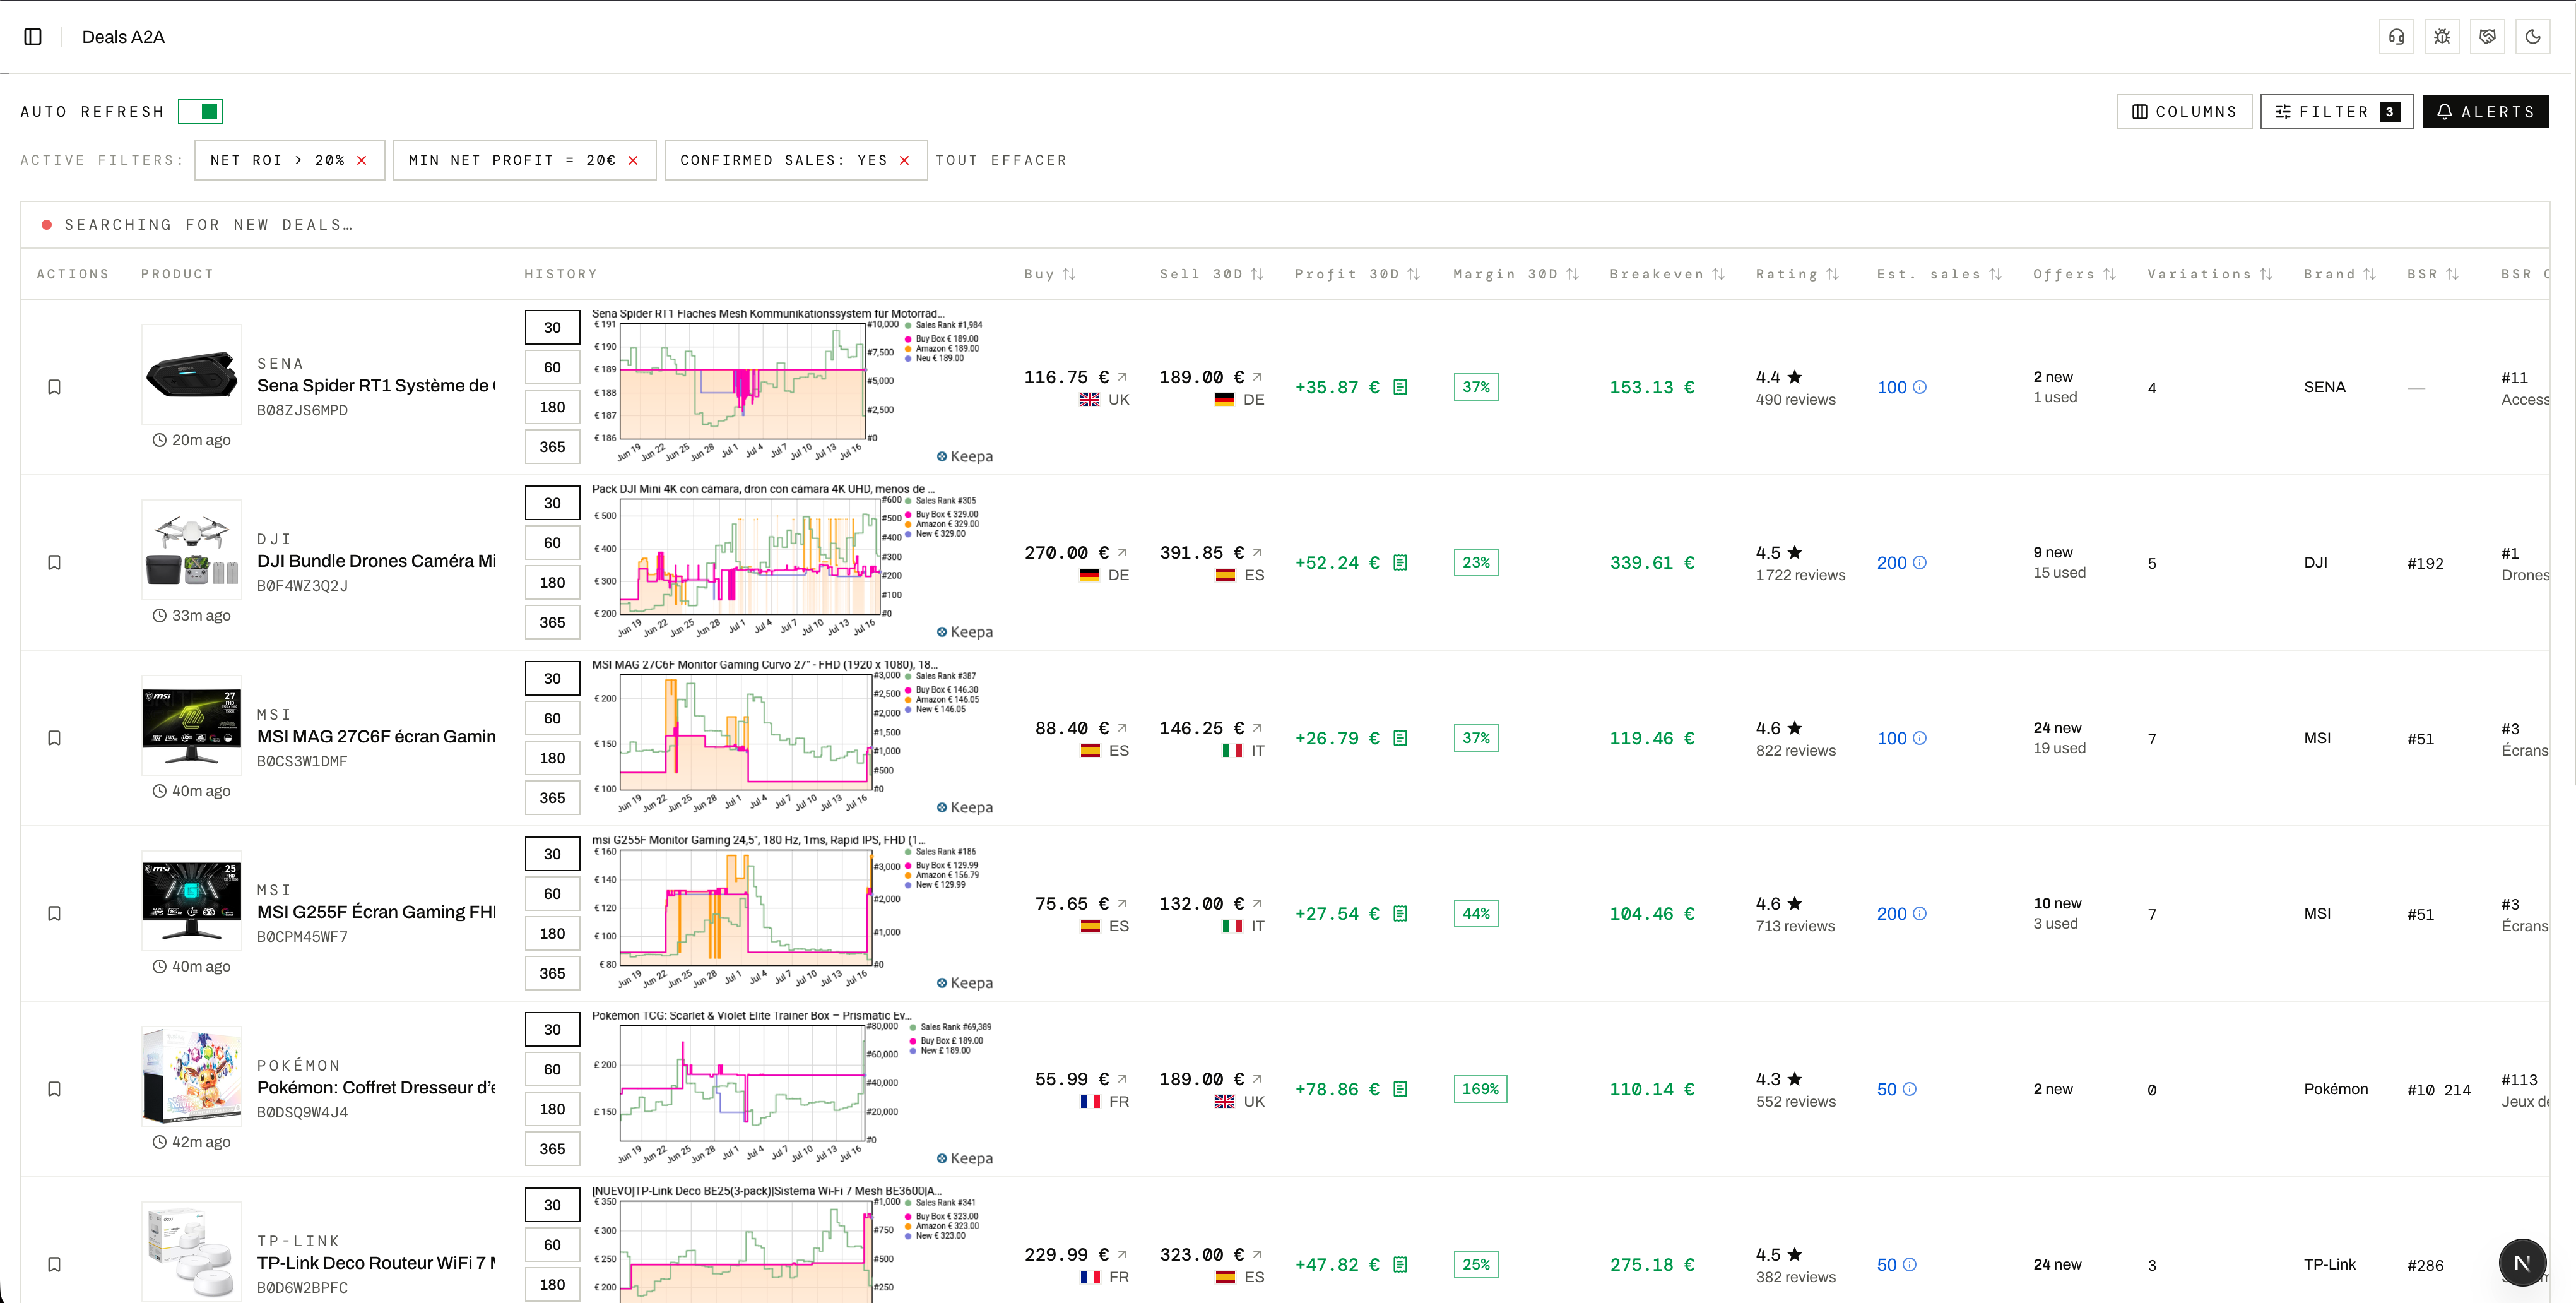Image resolution: width=2576 pixels, height=1303 pixels.
Task: Click ASIN B0F4WZ3Q2J text
Action: click(x=302, y=586)
